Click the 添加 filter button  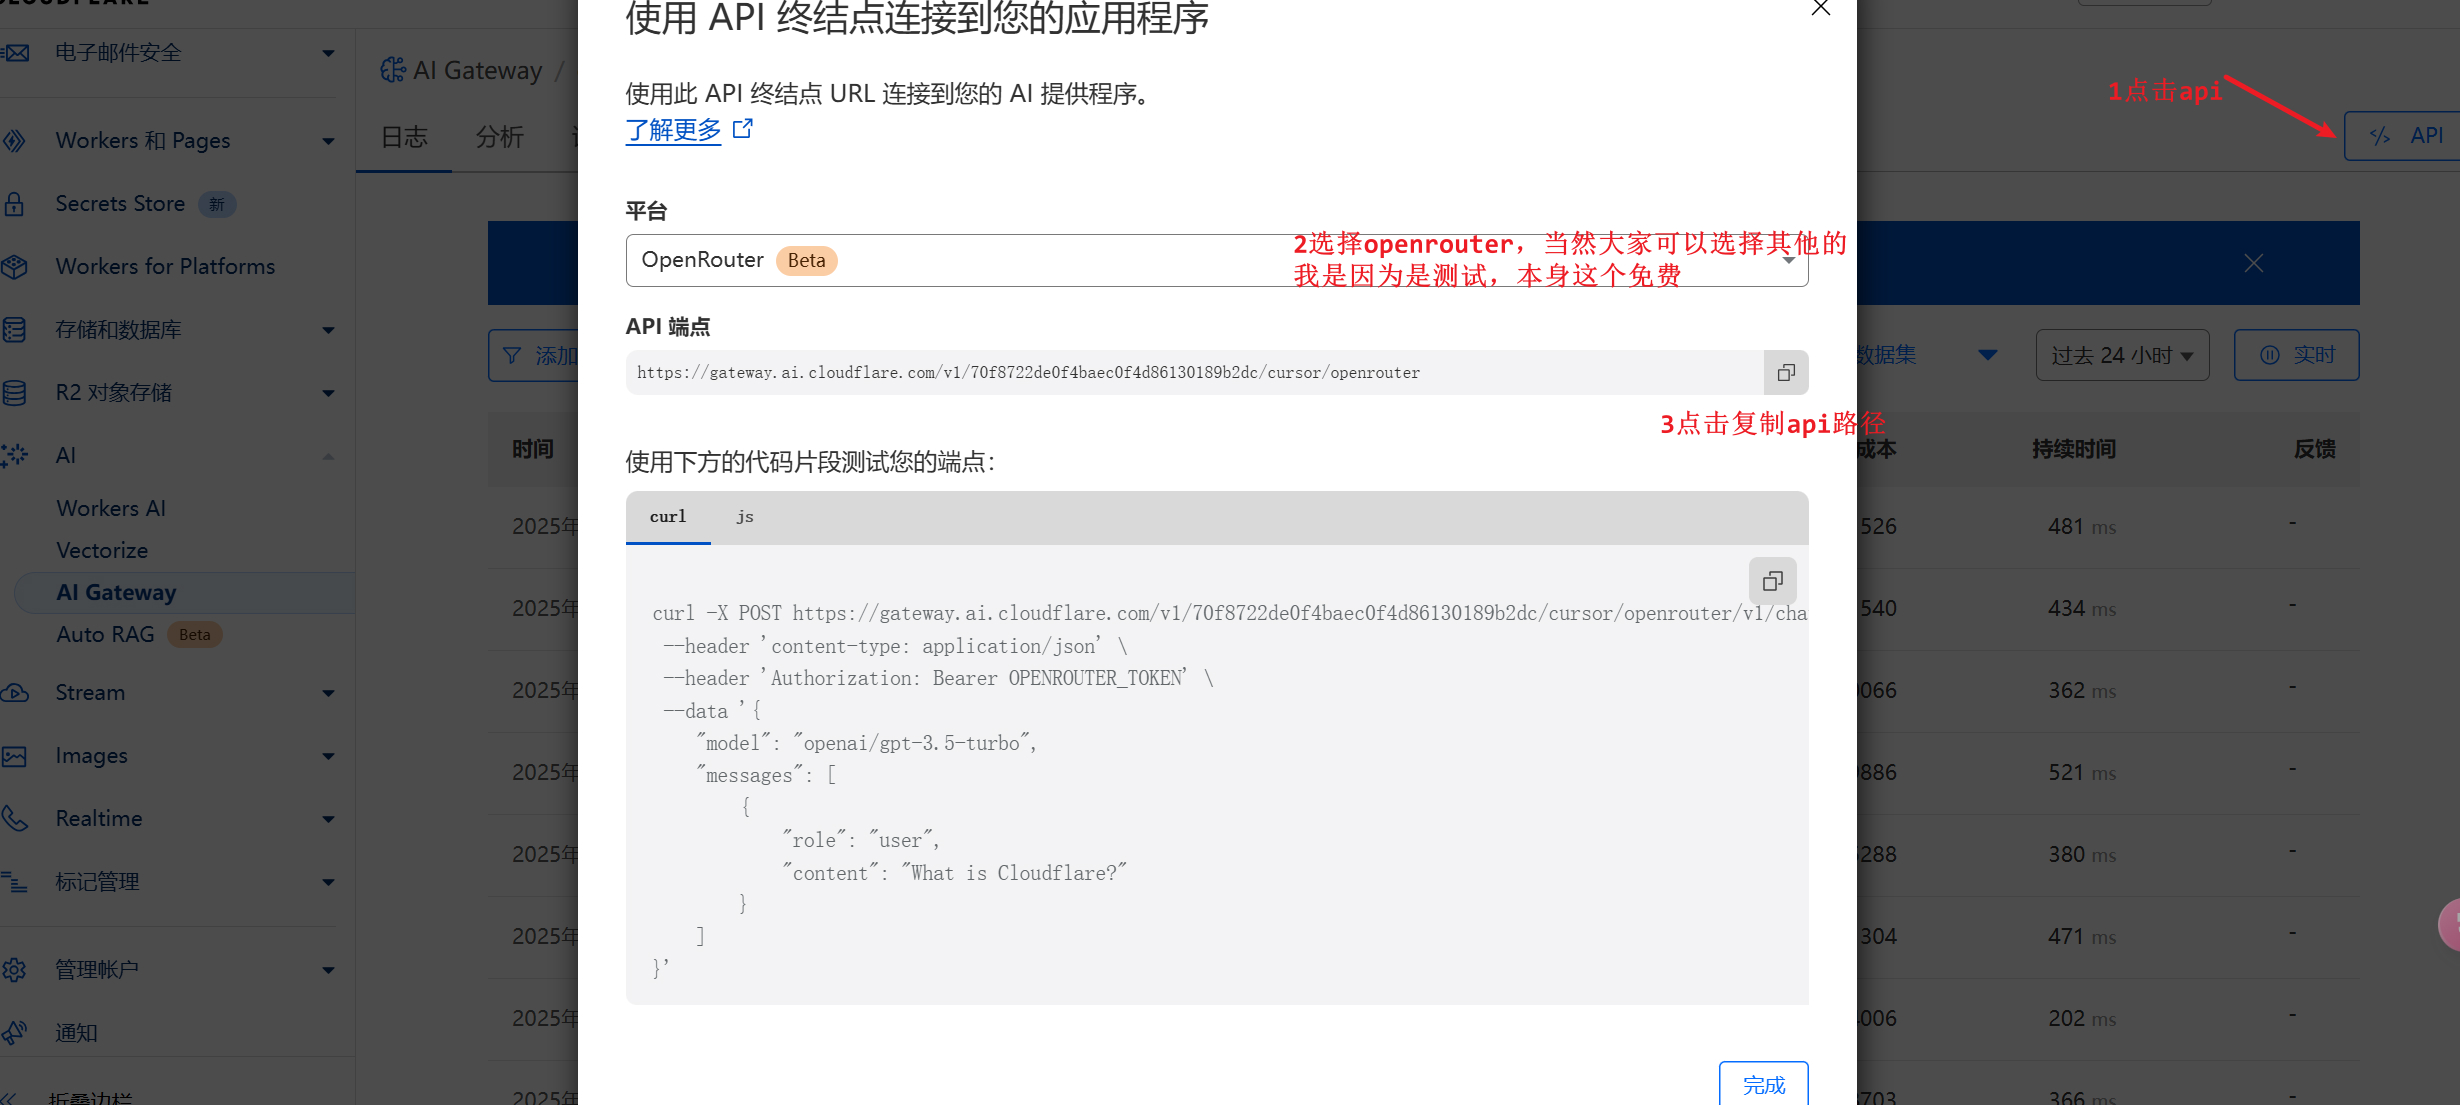tap(534, 355)
